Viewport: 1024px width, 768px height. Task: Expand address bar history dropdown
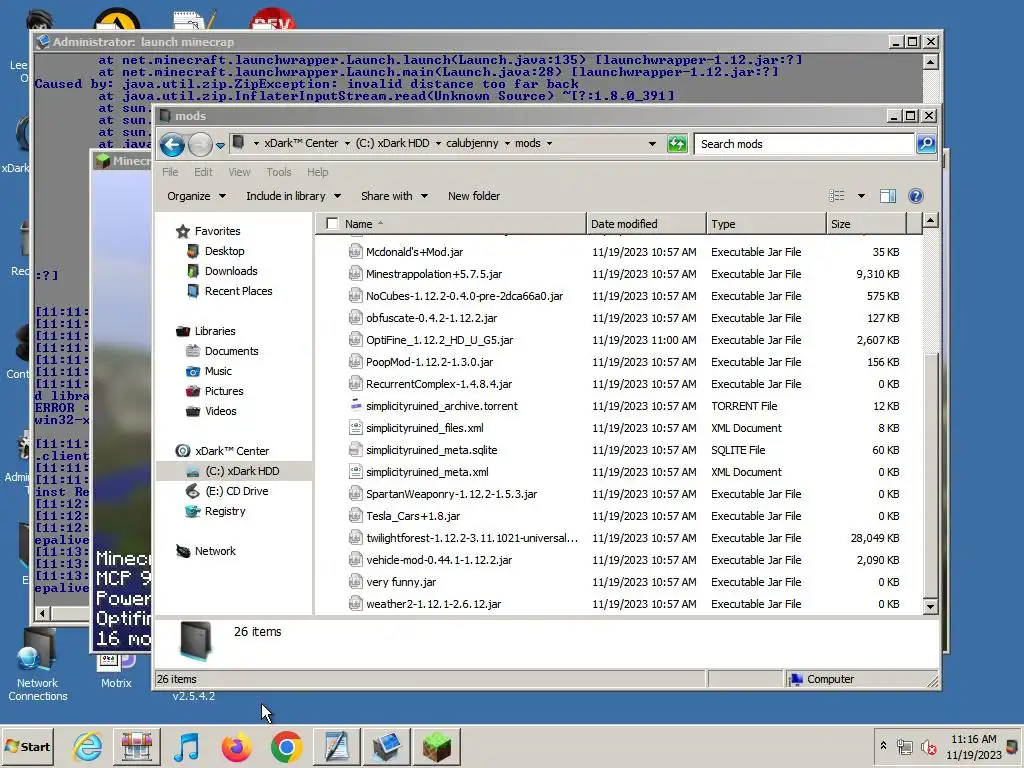652,144
